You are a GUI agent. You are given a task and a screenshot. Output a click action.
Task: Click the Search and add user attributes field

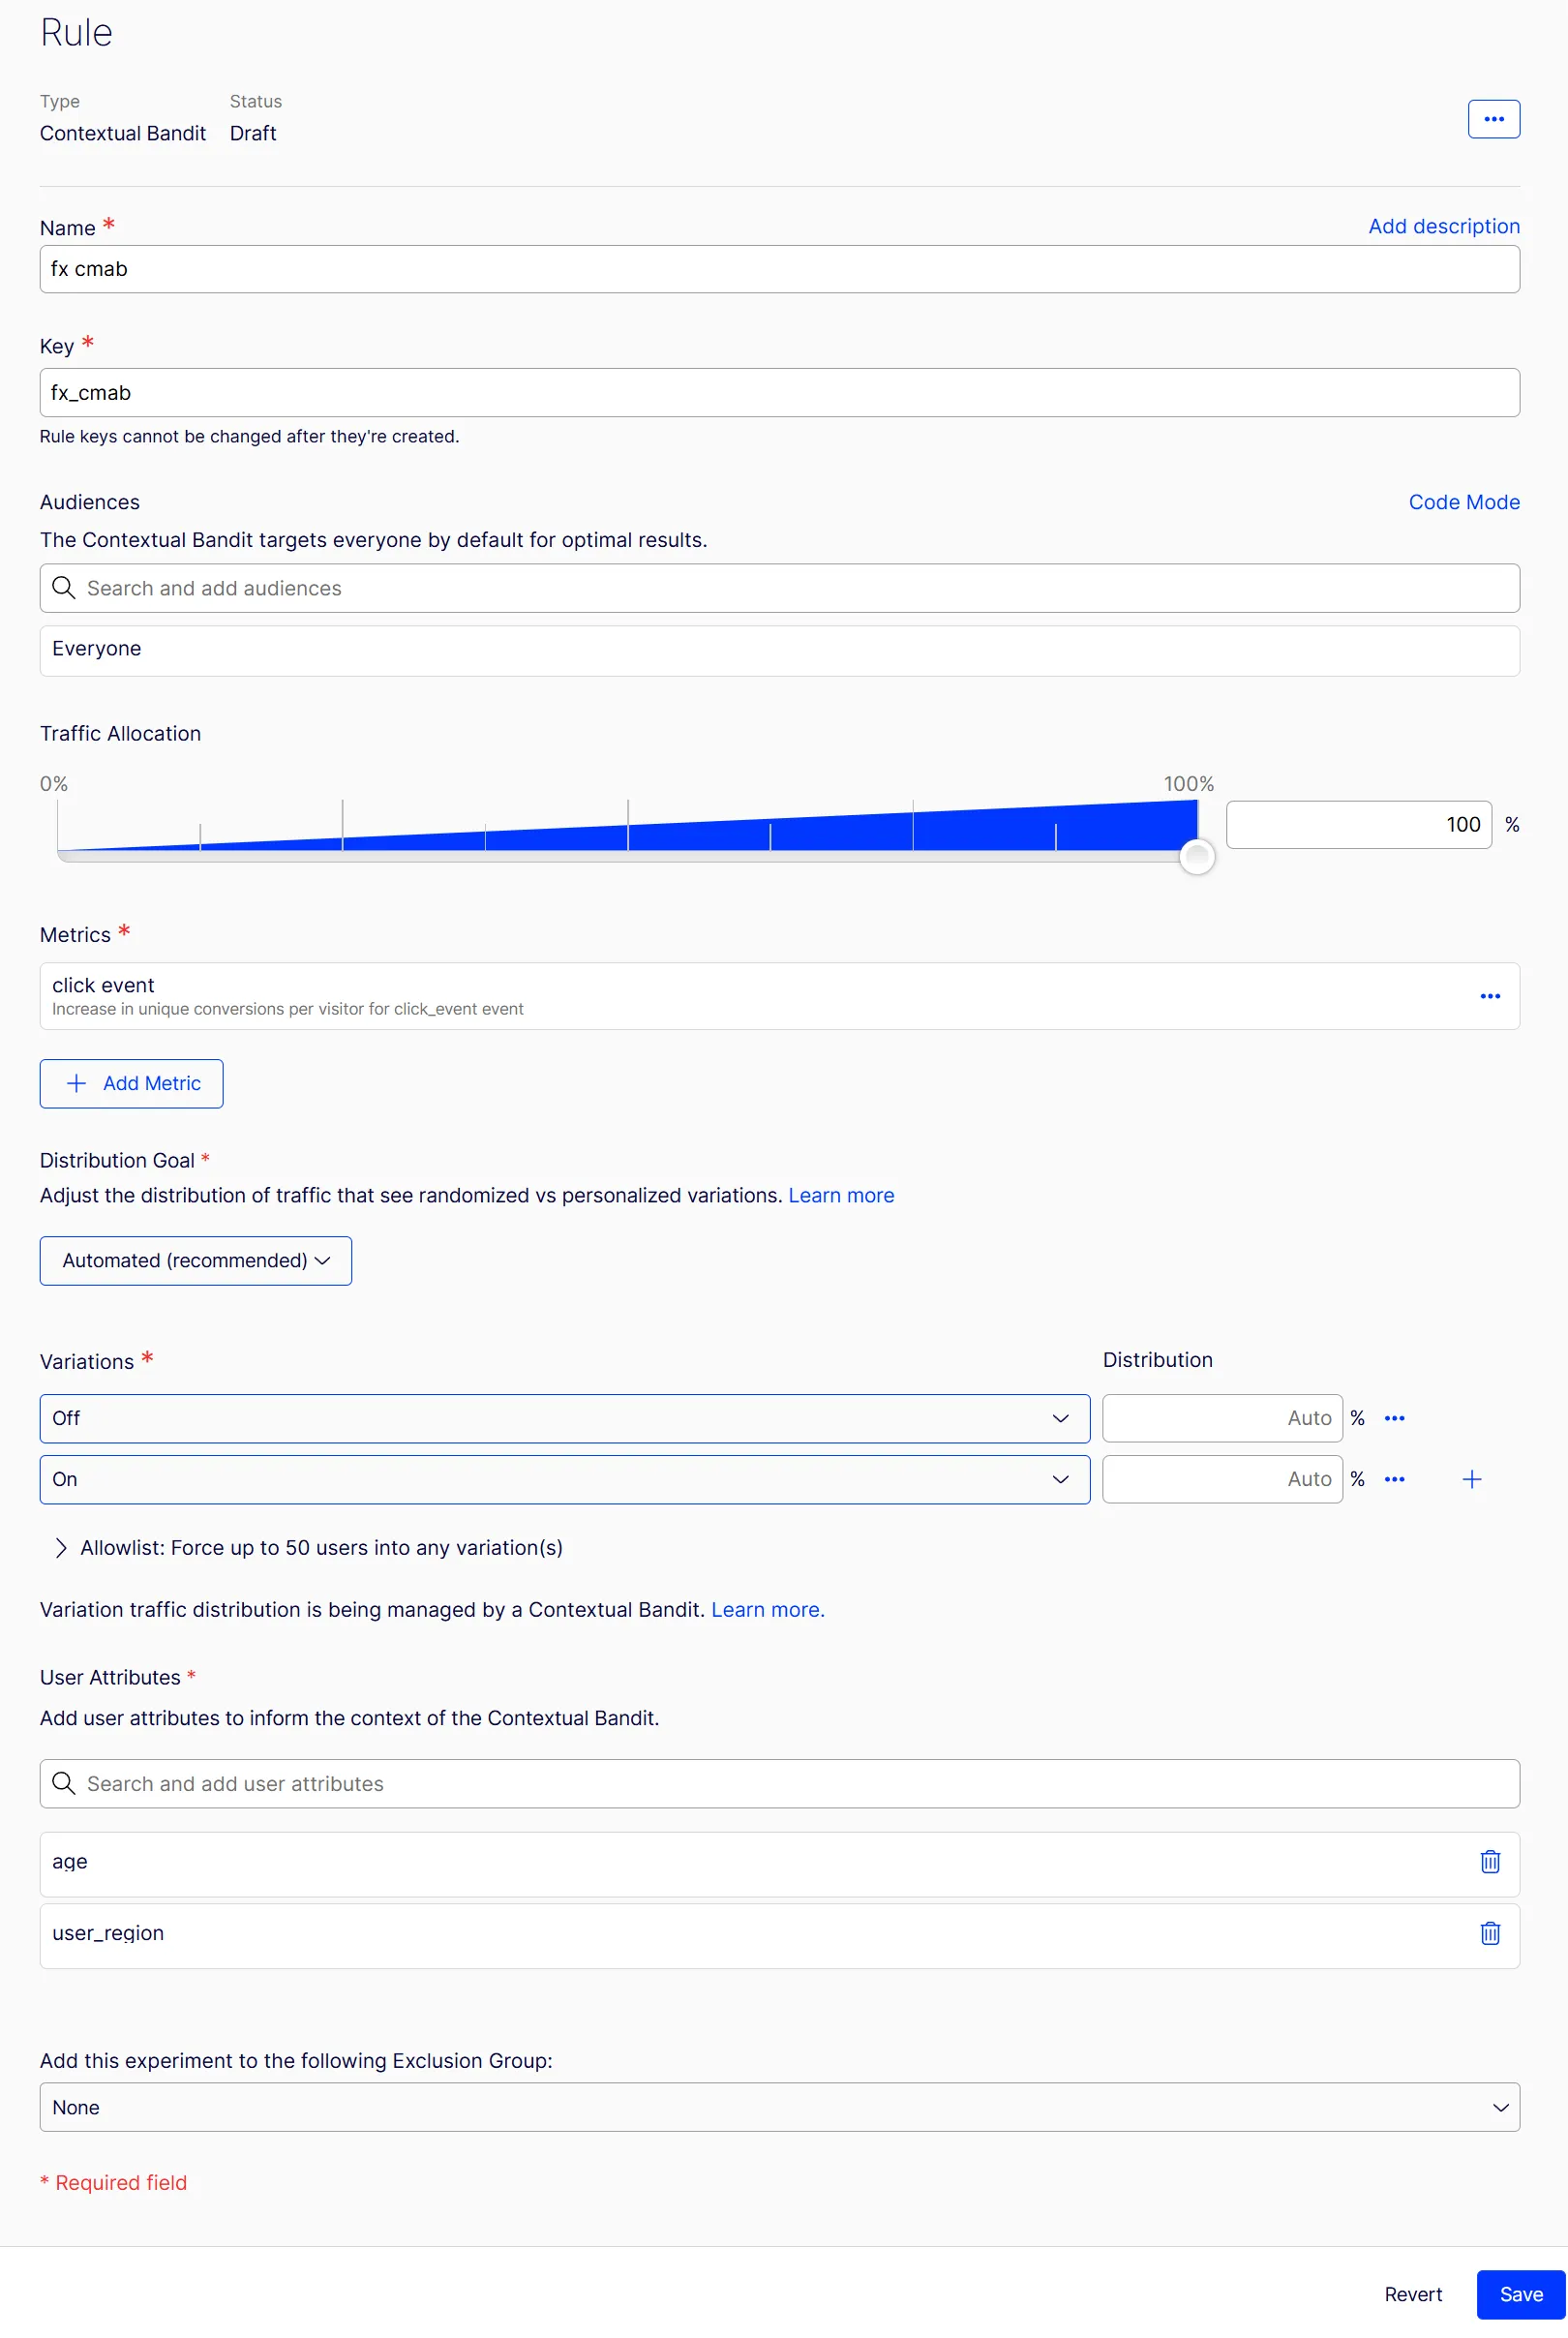pyautogui.click(x=779, y=1783)
